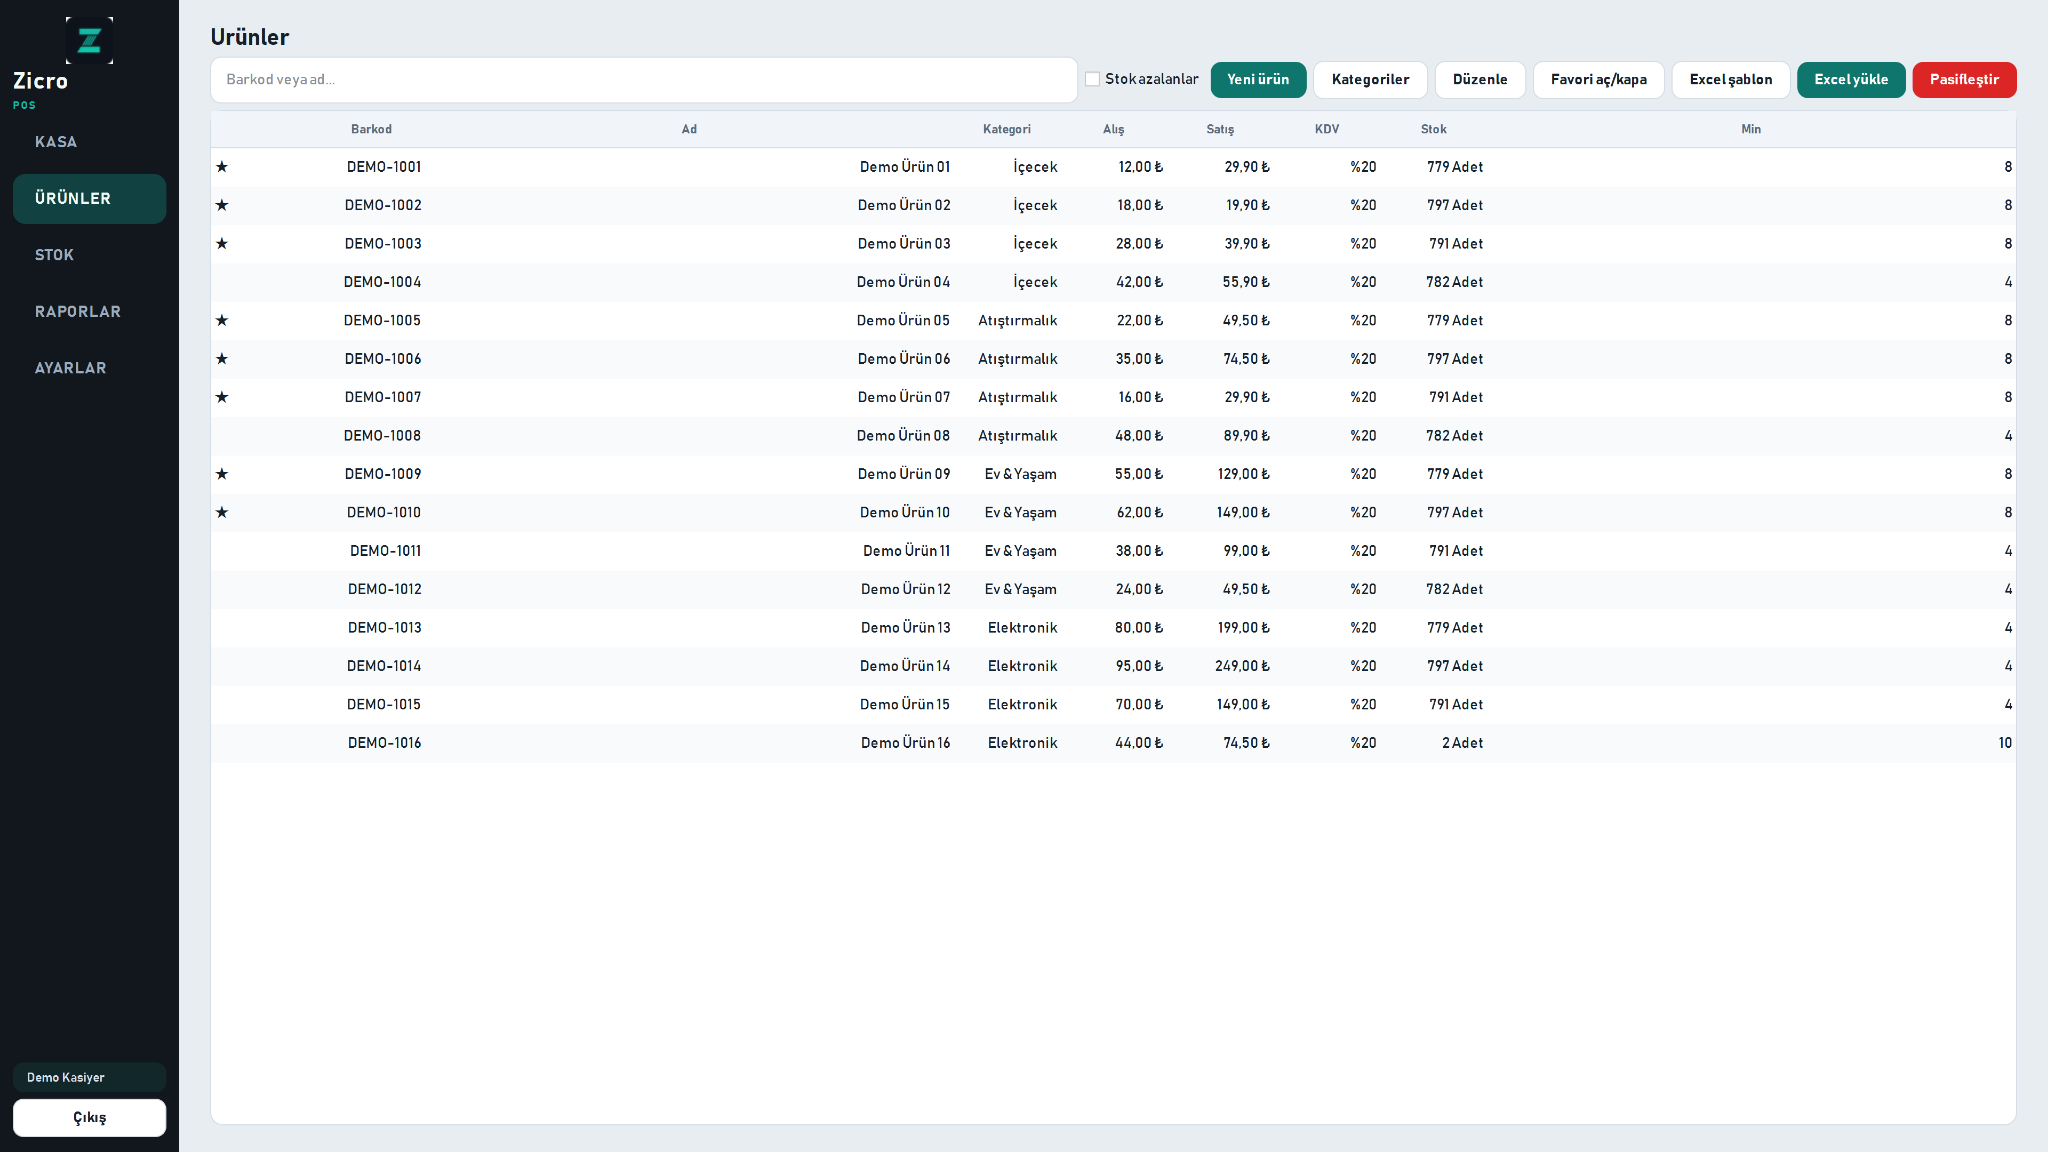Select ÜRÜNLER in the sidebar
Viewport: 2048px width, 1152px height.
(89, 199)
